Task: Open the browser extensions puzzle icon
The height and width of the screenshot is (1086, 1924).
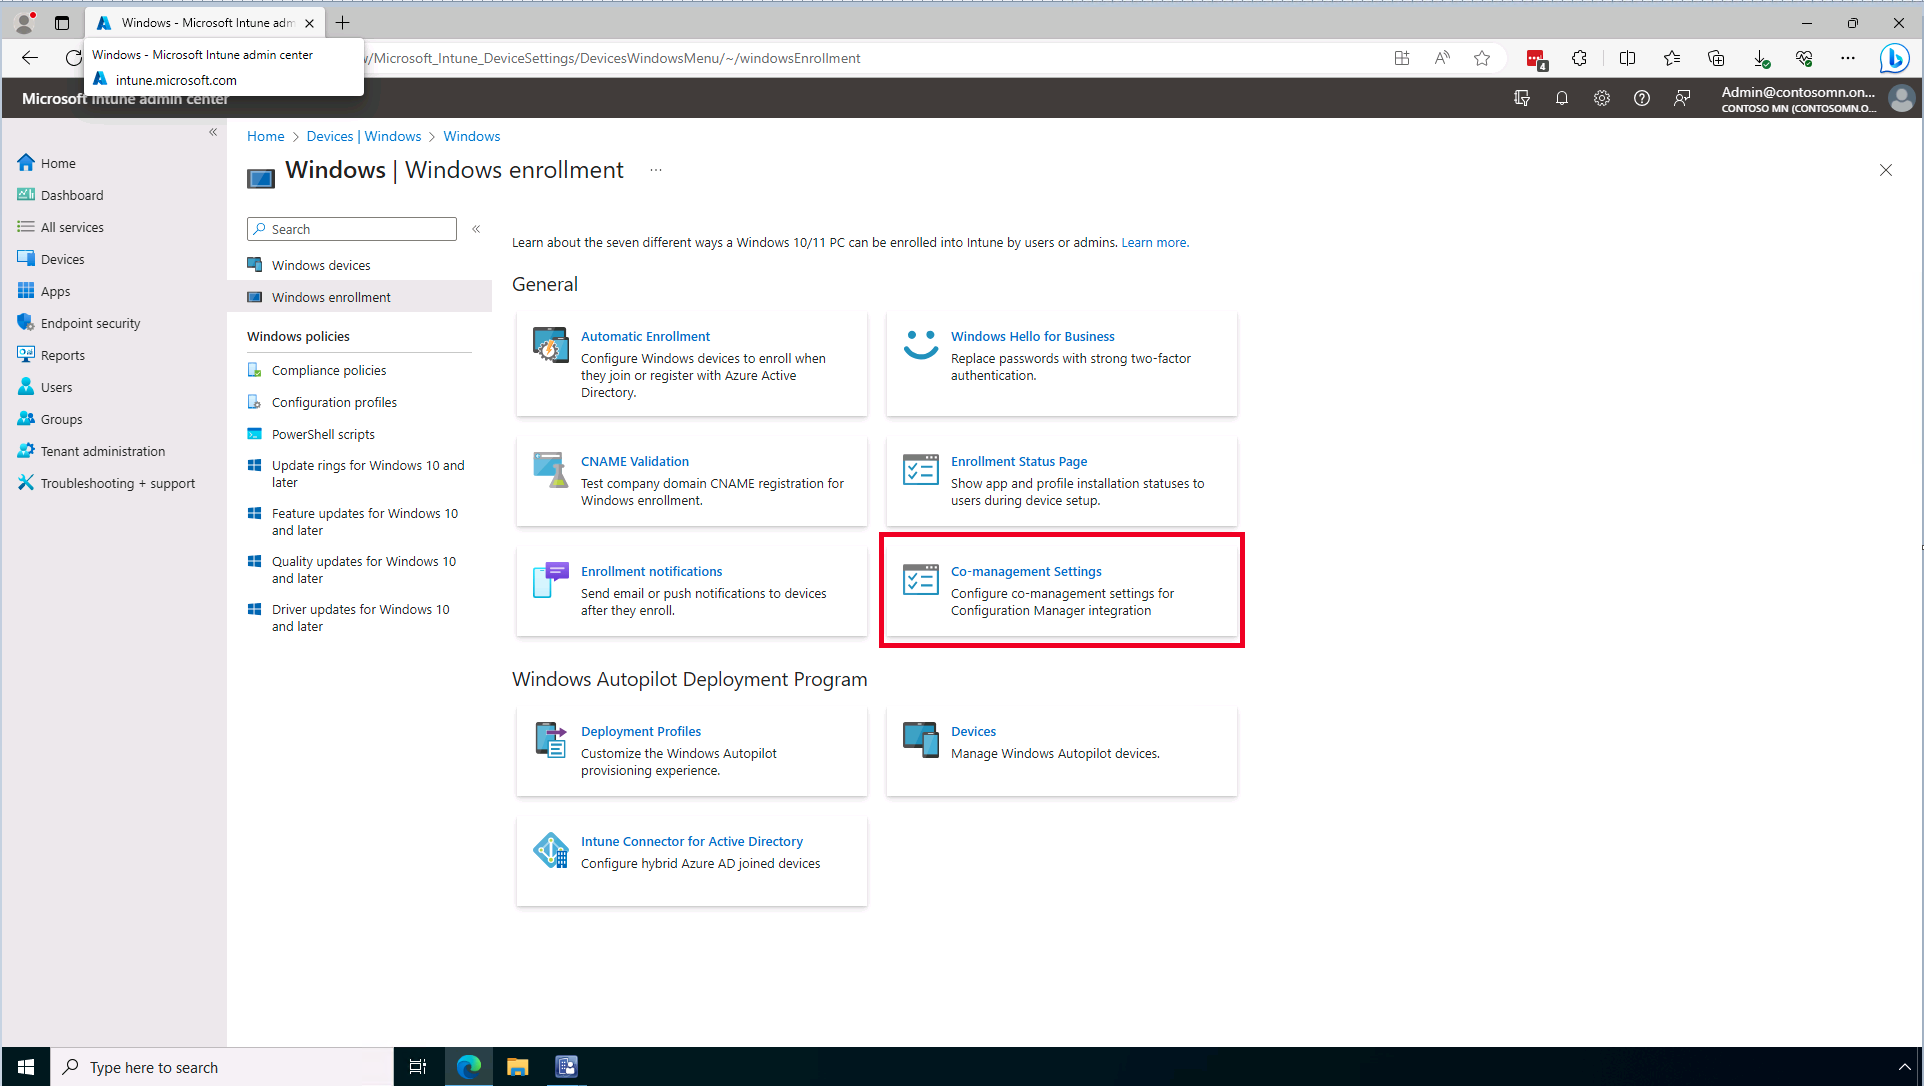Action: (1579, 58)
